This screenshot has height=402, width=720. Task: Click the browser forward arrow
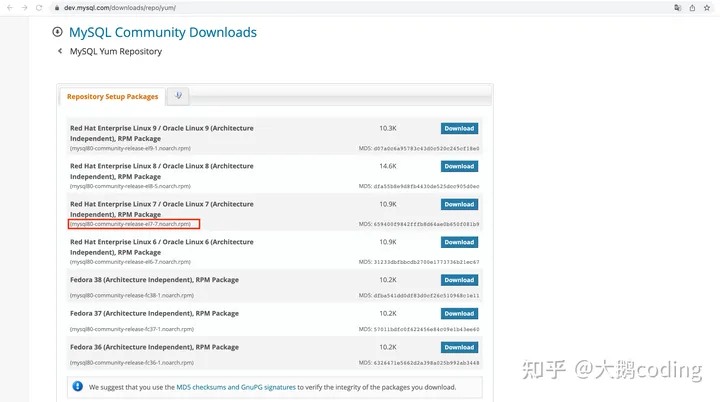point(24,7)
